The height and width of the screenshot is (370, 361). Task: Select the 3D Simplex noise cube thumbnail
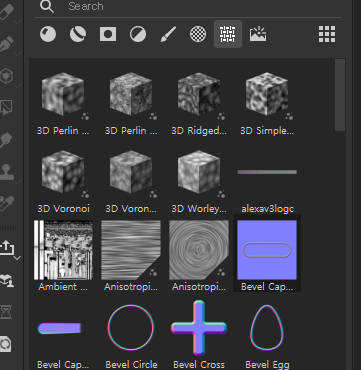[267, 95]
